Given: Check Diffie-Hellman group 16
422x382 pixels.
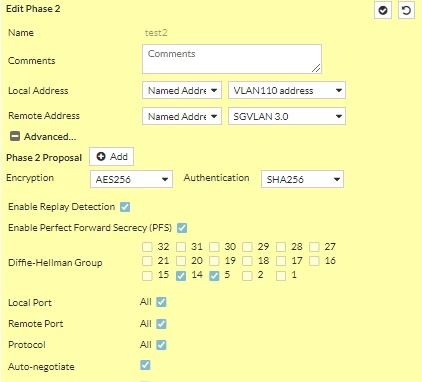Looking at the screenshot, I should 314,261.
